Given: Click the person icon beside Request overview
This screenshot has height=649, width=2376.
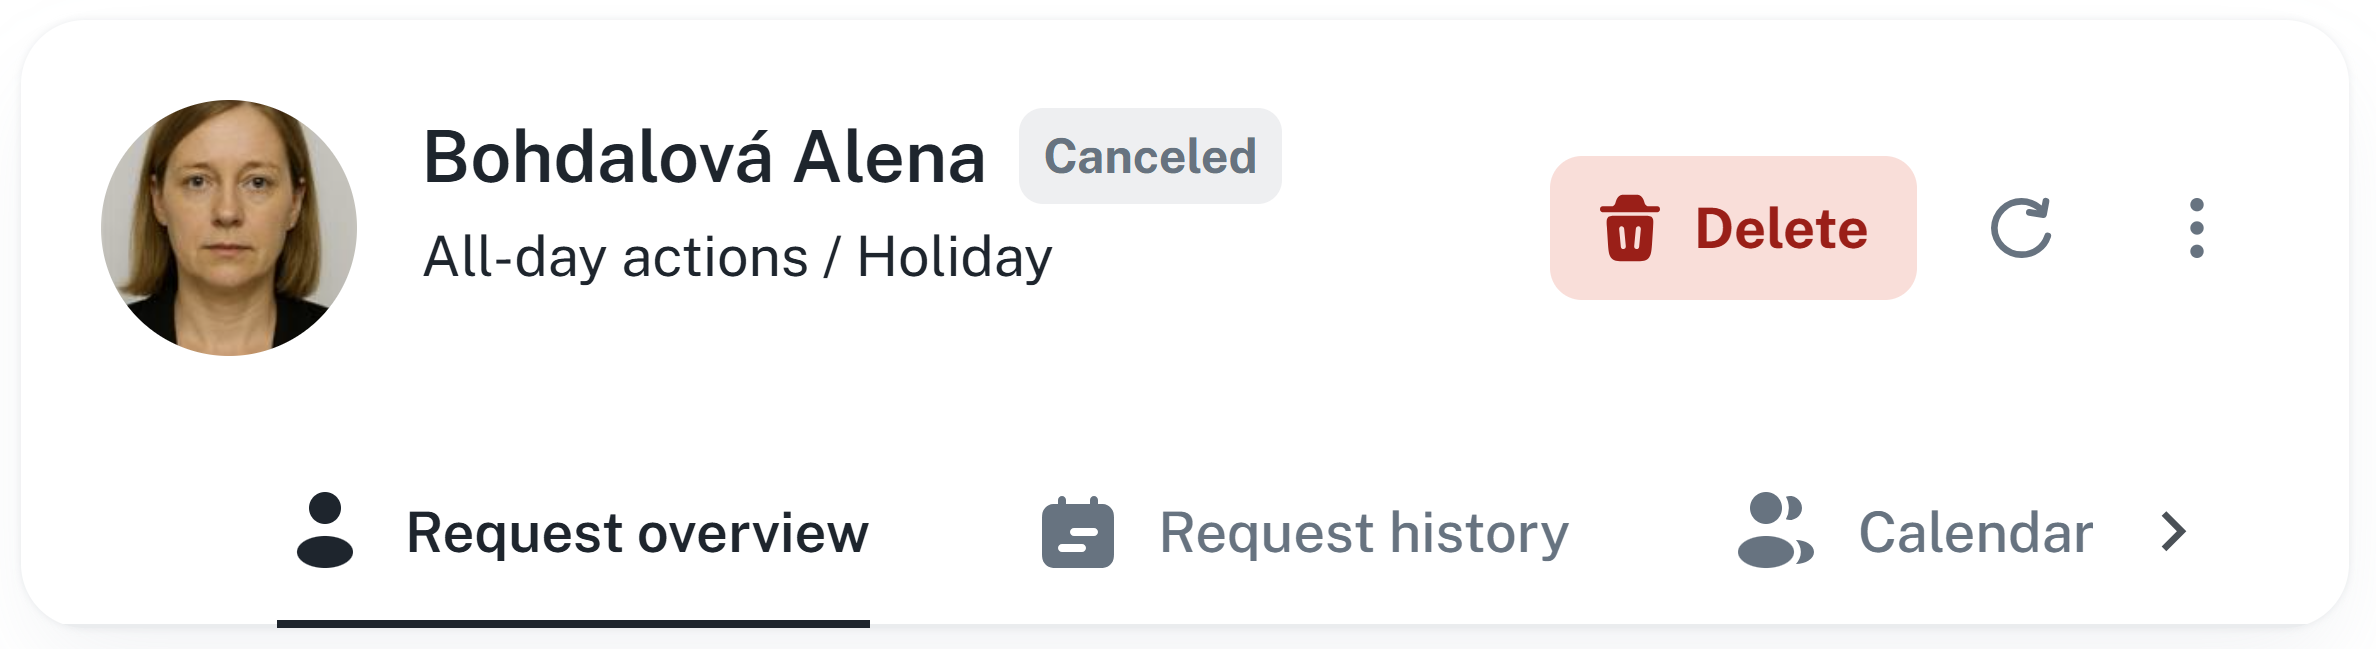Looking at the screenshot, I should point(325,530).
